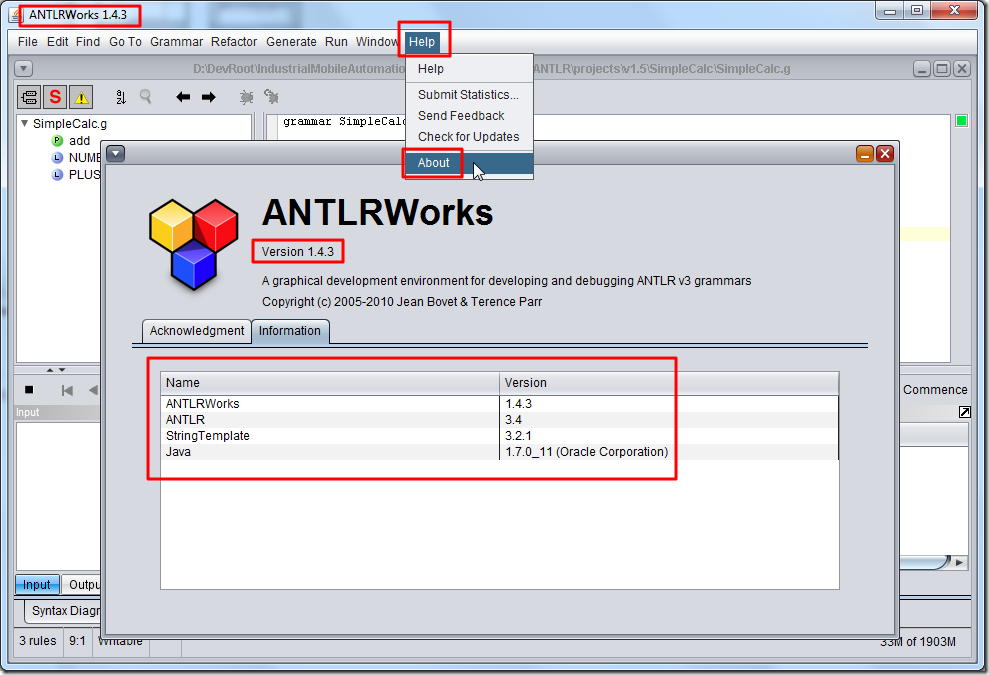
Task: Click the blue L icon beside NUMBER
Action: coord(57,158)
